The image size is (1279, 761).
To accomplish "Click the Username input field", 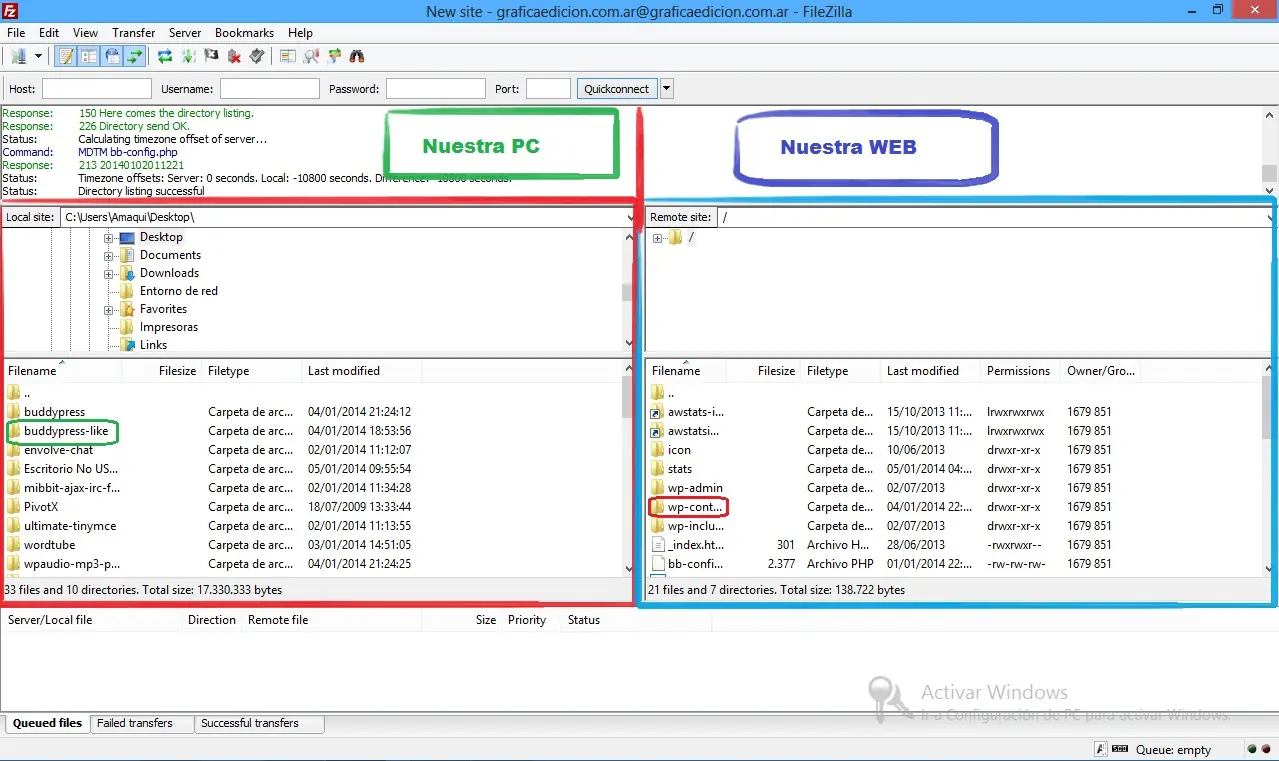I will pos(270,89).
